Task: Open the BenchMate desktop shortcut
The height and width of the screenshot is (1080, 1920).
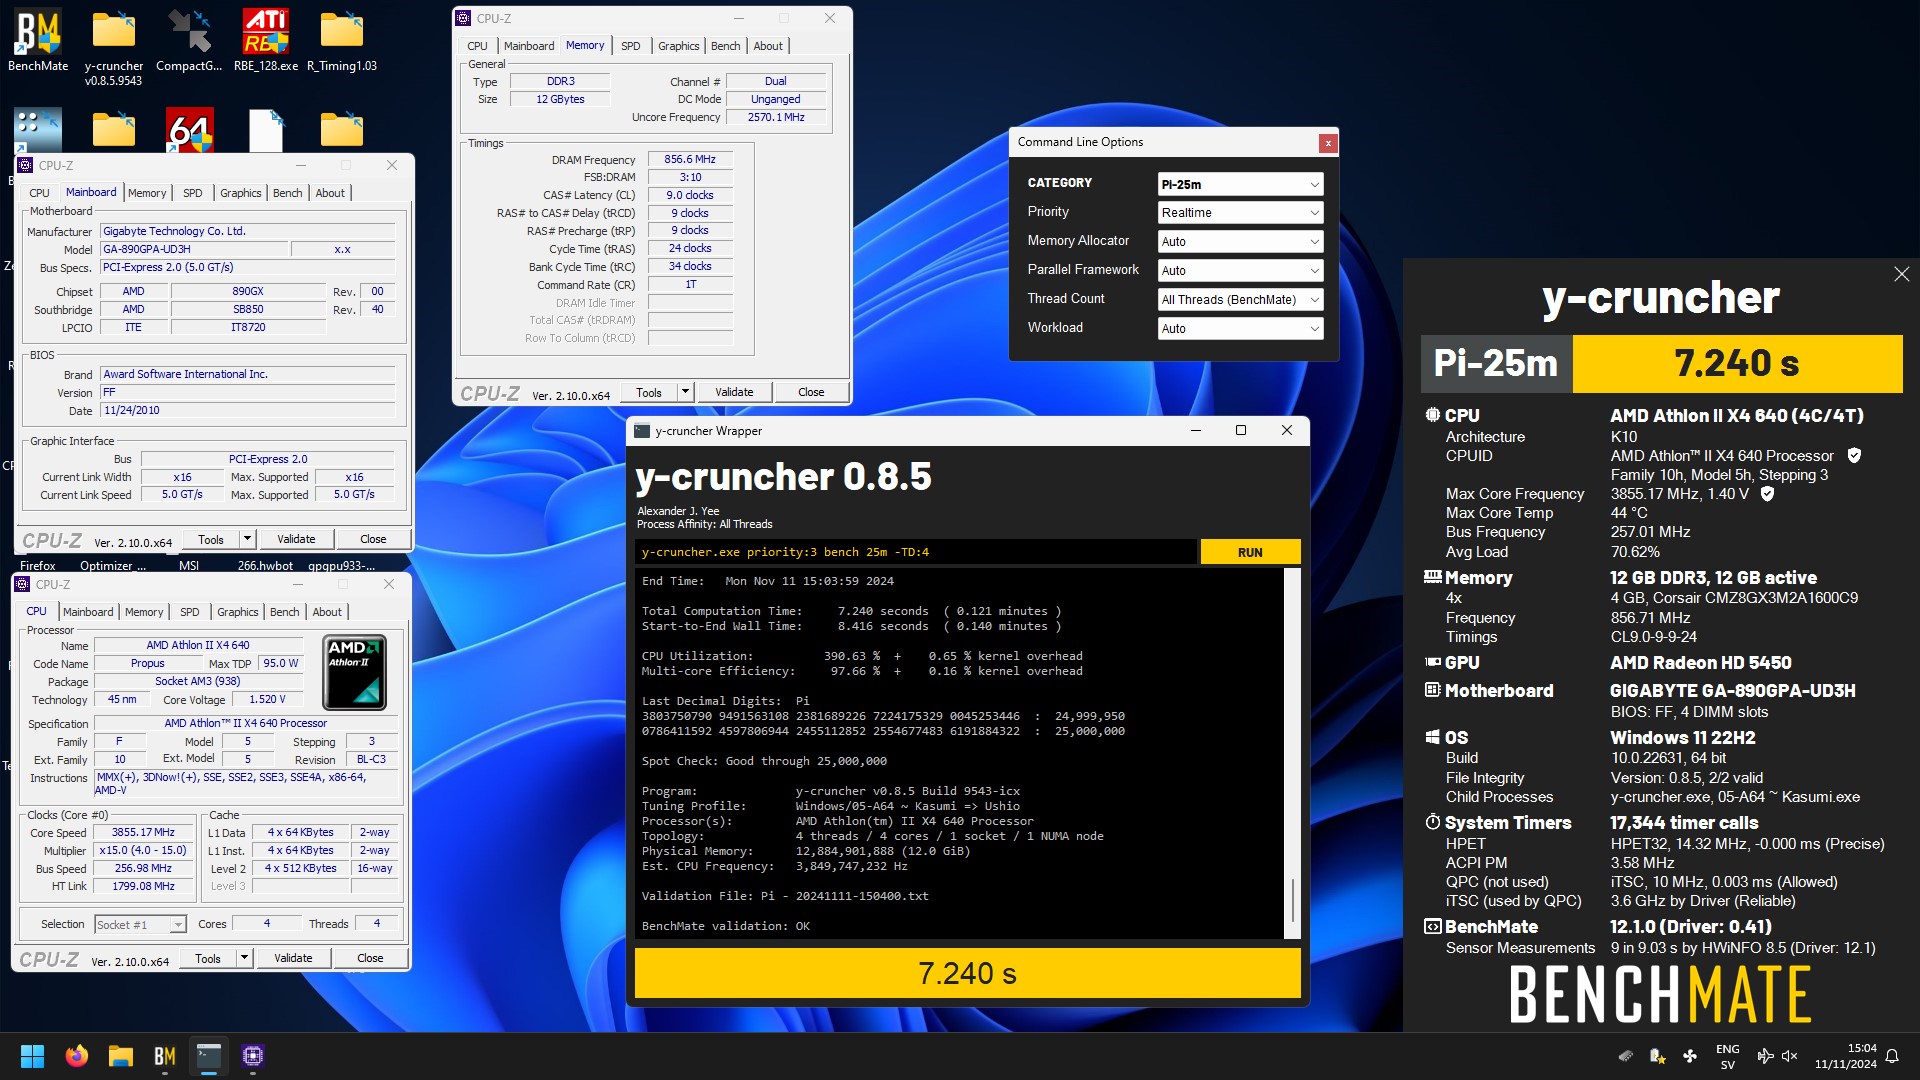Action: pyautogui.click(x=38, y=40)
